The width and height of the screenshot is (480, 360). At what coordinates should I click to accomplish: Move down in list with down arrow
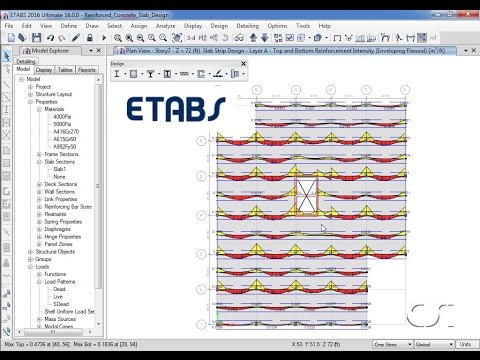265,38
